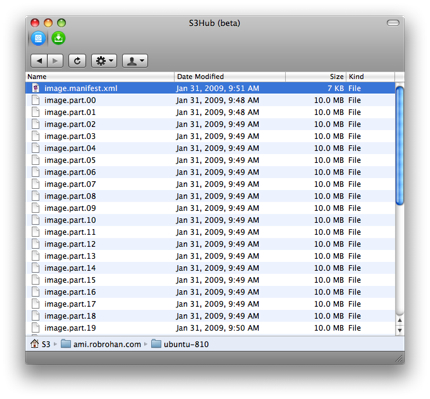Click the 9:50 AM date of image.part.19
This screenshot has width=430, height=399.
point(218,328)
